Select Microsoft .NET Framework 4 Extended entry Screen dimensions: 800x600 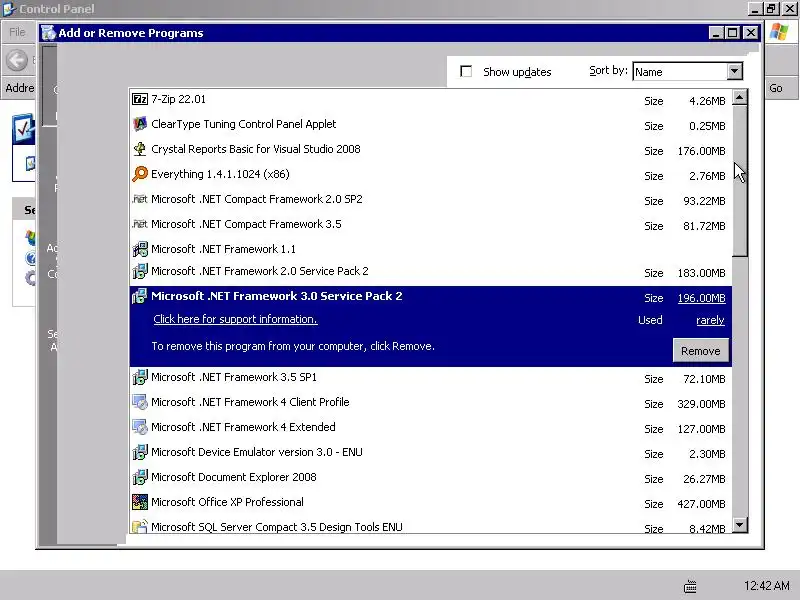[431, 428]
